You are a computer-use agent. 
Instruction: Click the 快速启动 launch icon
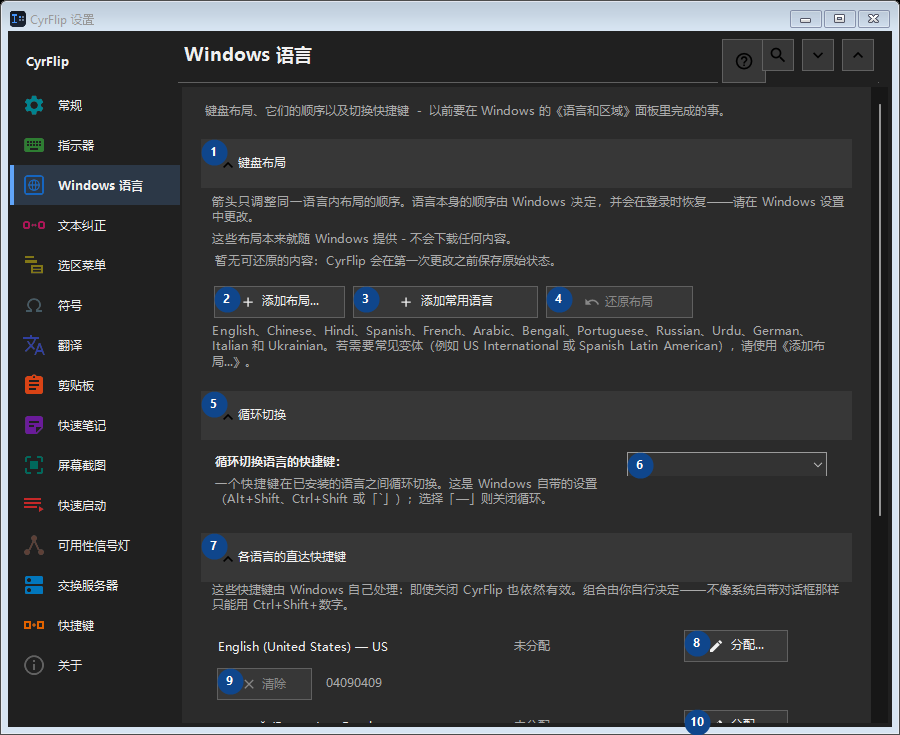coord(34,505)
